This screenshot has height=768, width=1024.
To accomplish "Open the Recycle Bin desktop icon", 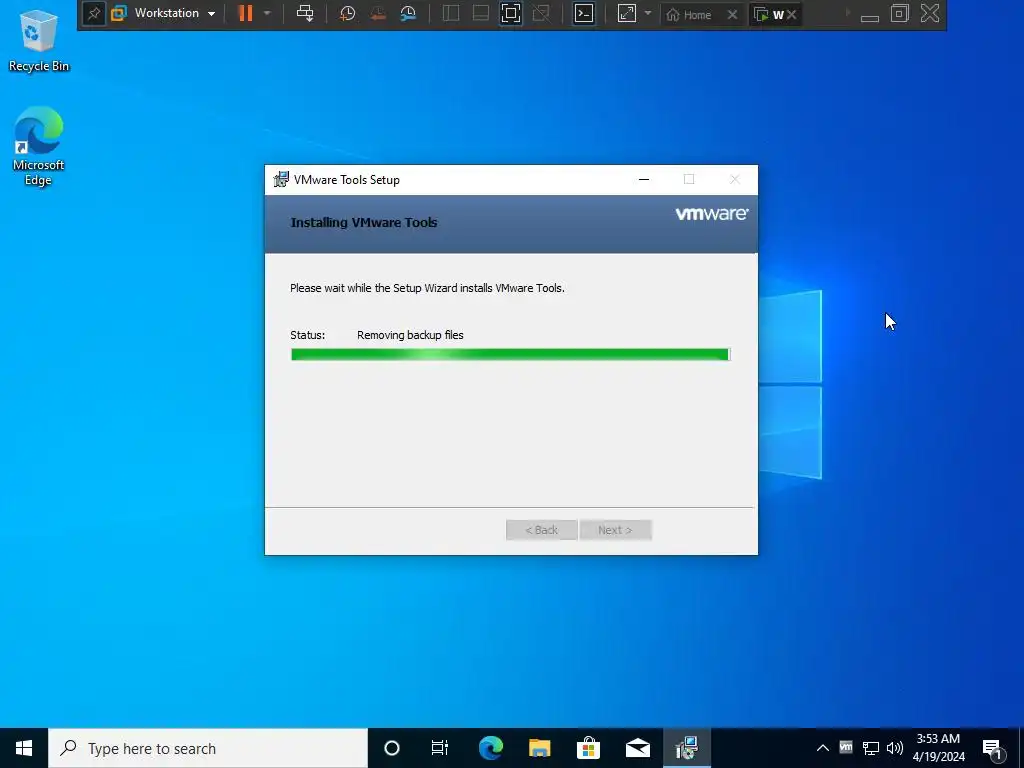I will coord(39,40).
